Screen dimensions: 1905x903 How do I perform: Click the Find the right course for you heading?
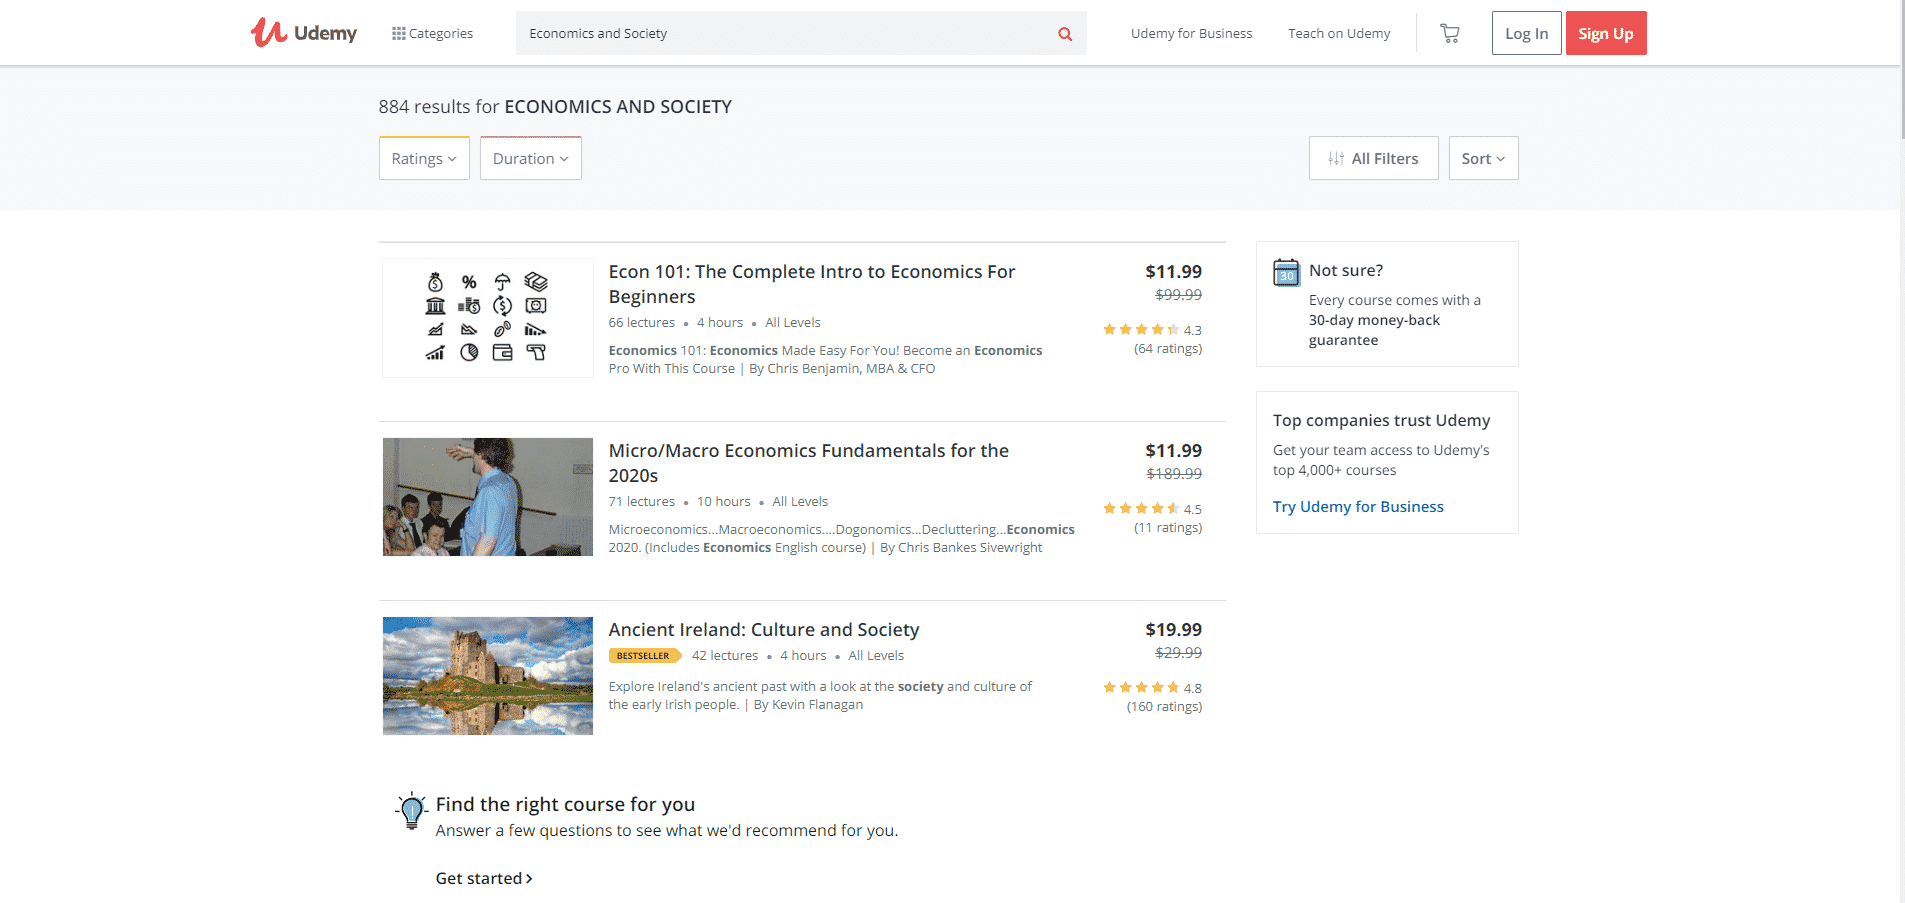pos(565,805)
